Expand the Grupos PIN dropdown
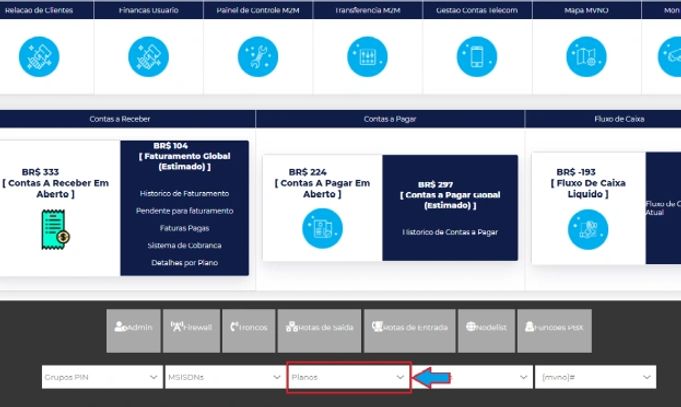Viewport: 681px width, 407px height. coord(102,377)
